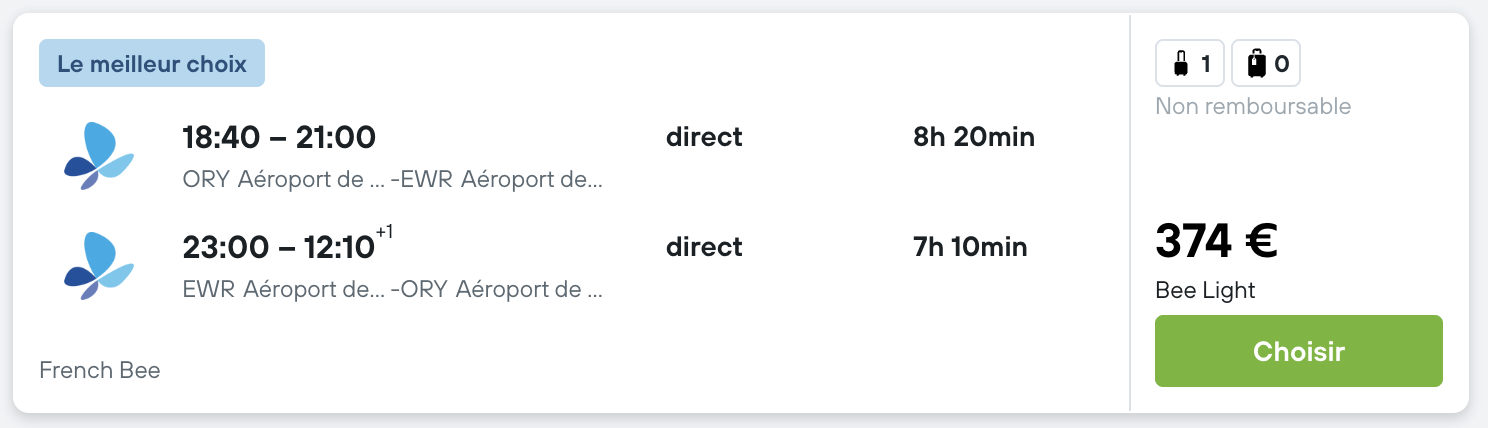Image resolution: width=1488 pixels, height=428 pixels.
Task: Select the cabin bag allowance icon
Action: tap(1181, 64)
